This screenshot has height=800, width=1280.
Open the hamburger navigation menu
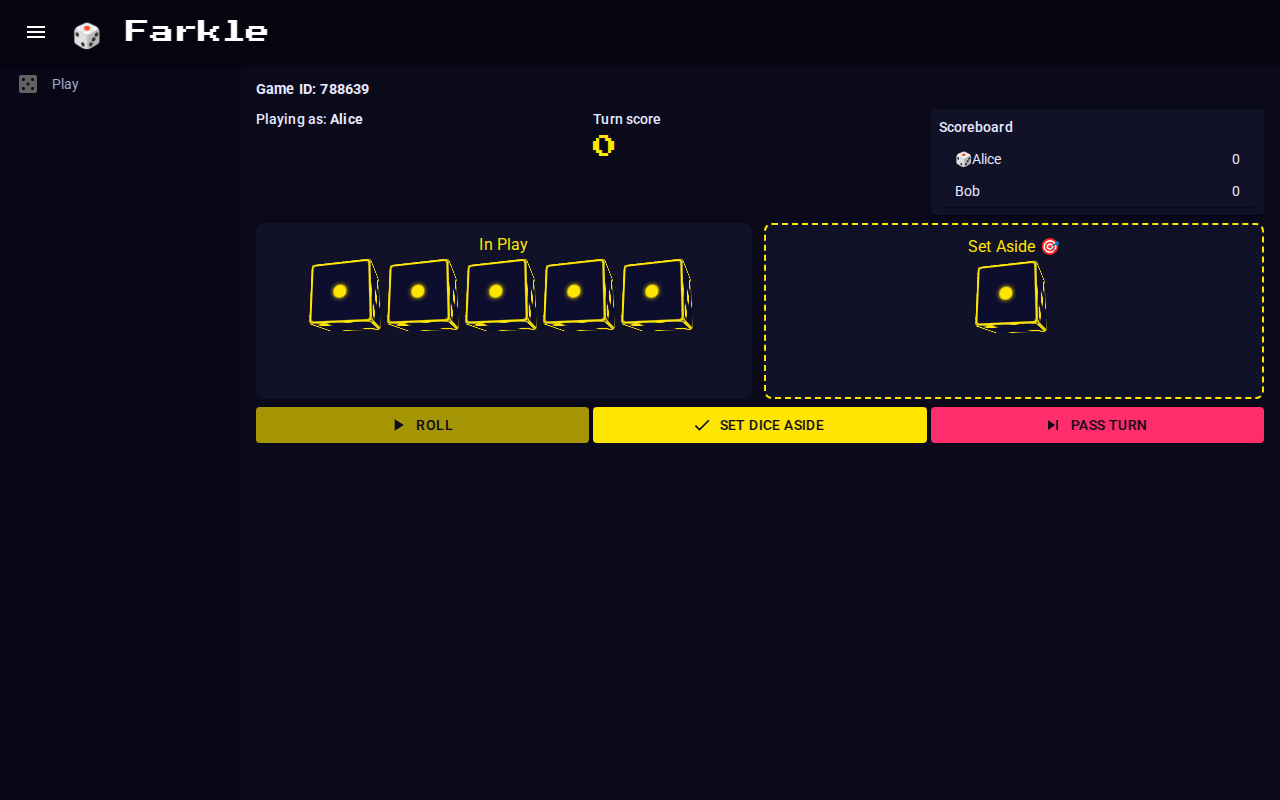click(36, 32)
